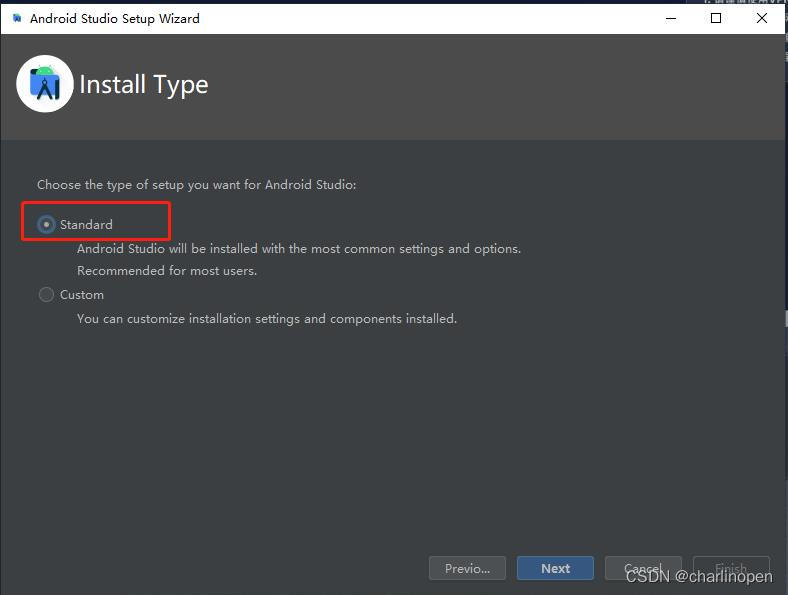Click the Android Studio logo in header
Viewport: 788px width, 595px height.
click(45, 84)
